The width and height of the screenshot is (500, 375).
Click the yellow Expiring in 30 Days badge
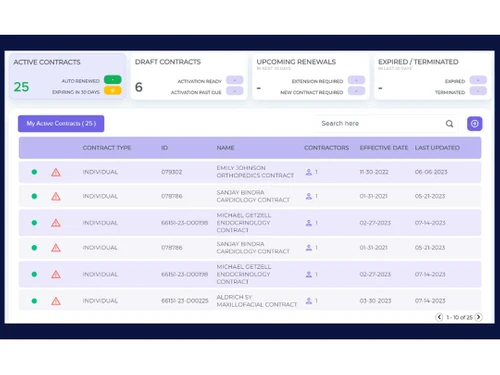pos(113,90)
